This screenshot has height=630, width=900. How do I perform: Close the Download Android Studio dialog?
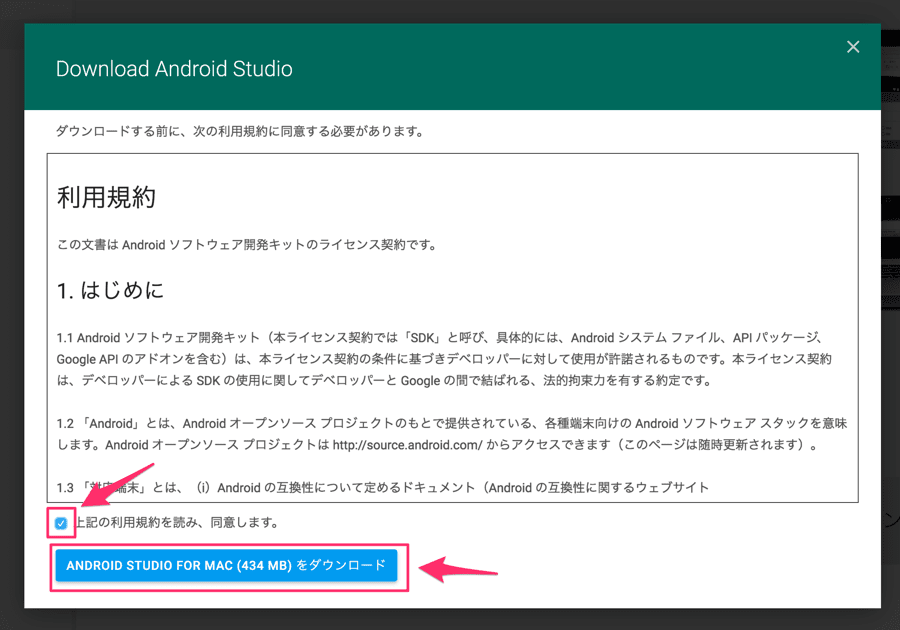(853, 47)
